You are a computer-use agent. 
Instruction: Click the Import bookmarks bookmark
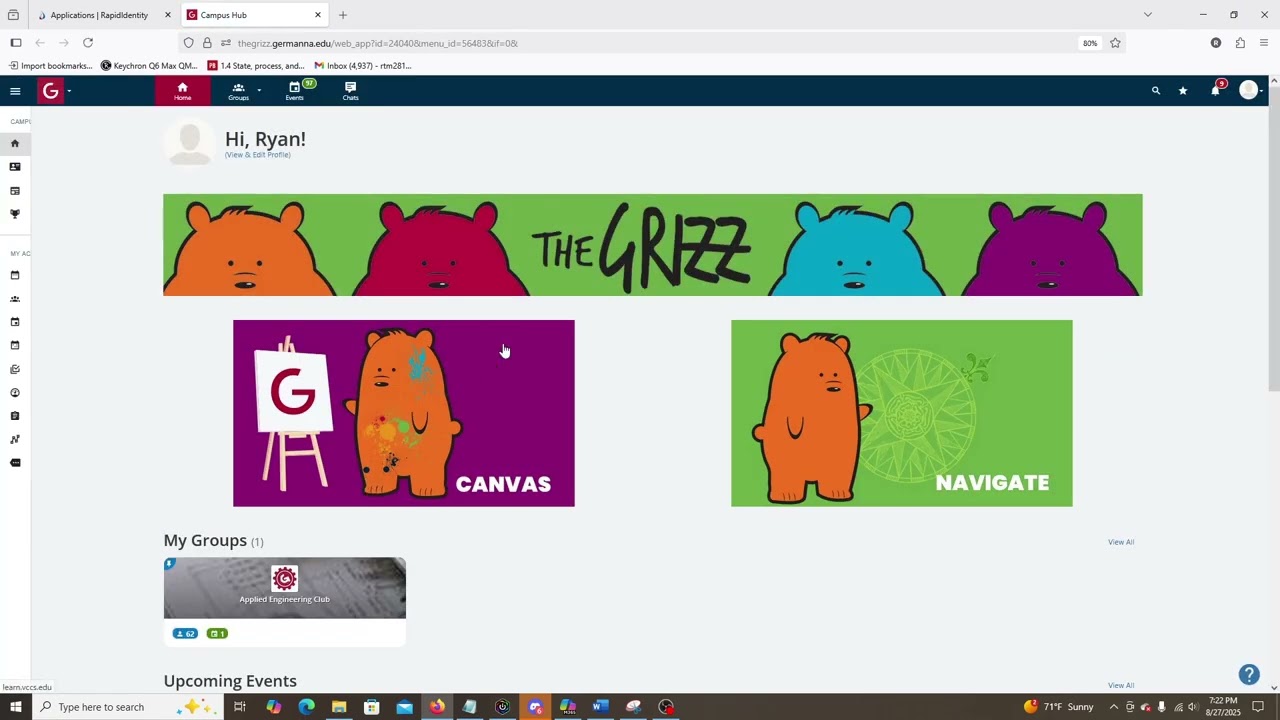50,66
